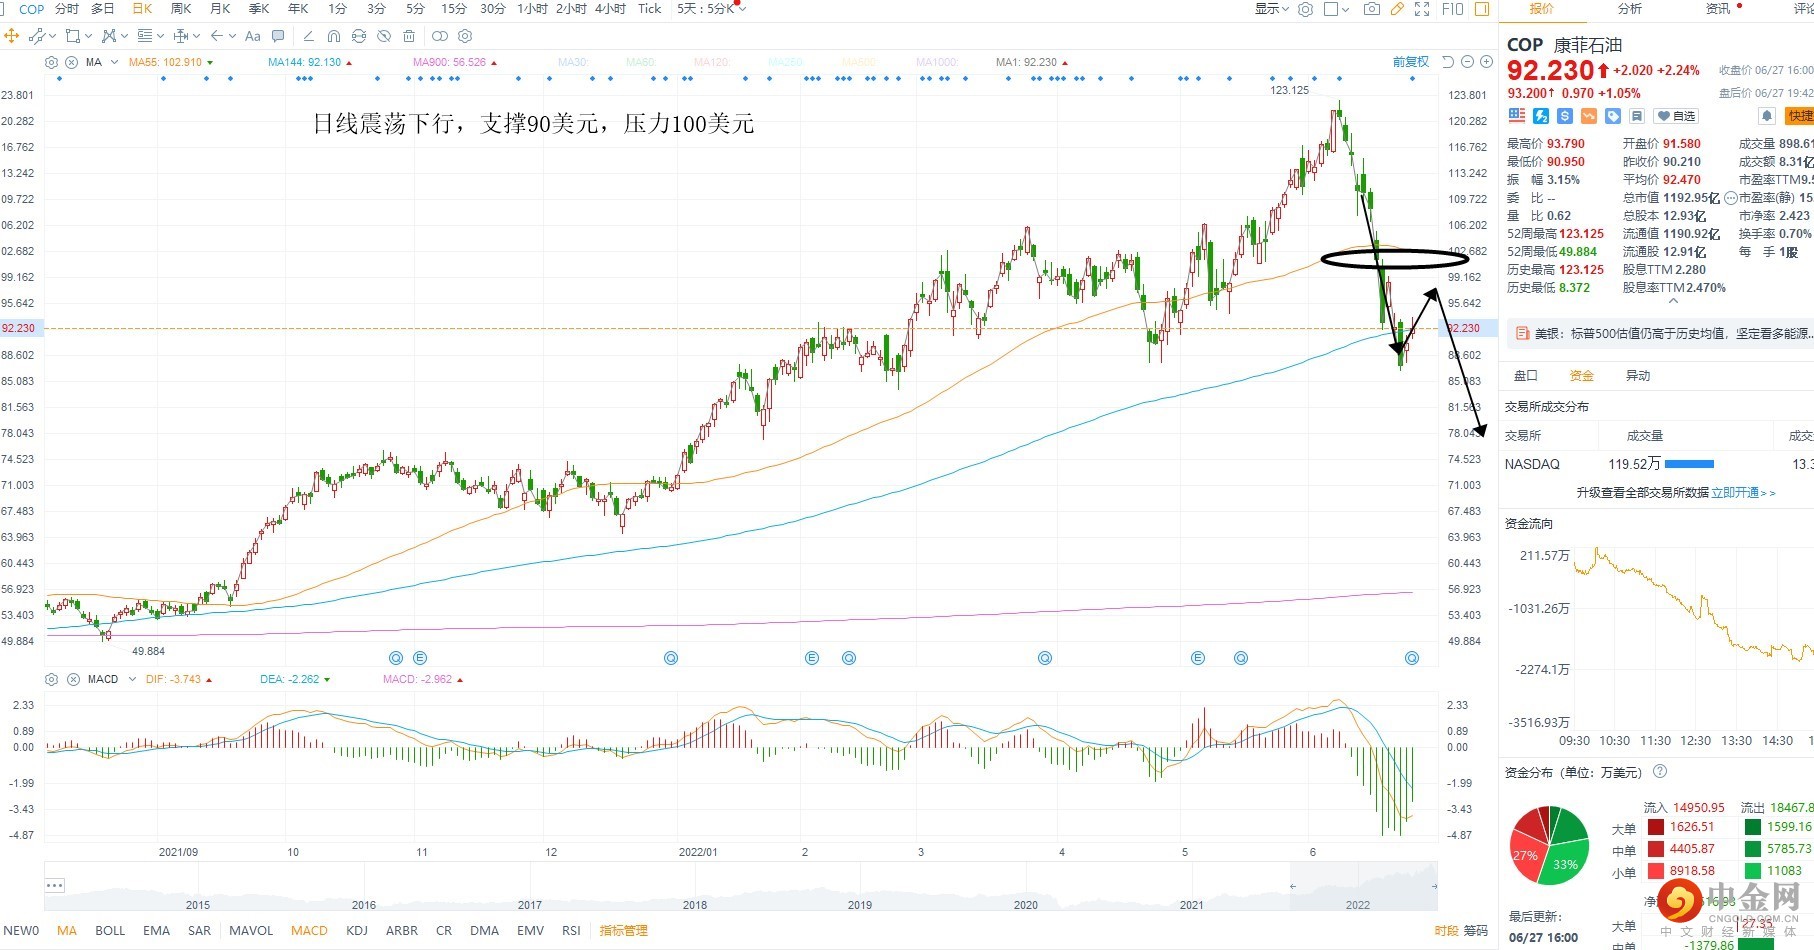Image resolution: width=1814 pixels, height=950 pixels.
Task: Open drawing toolbar settings gear
Action: [x=465, y=36]
